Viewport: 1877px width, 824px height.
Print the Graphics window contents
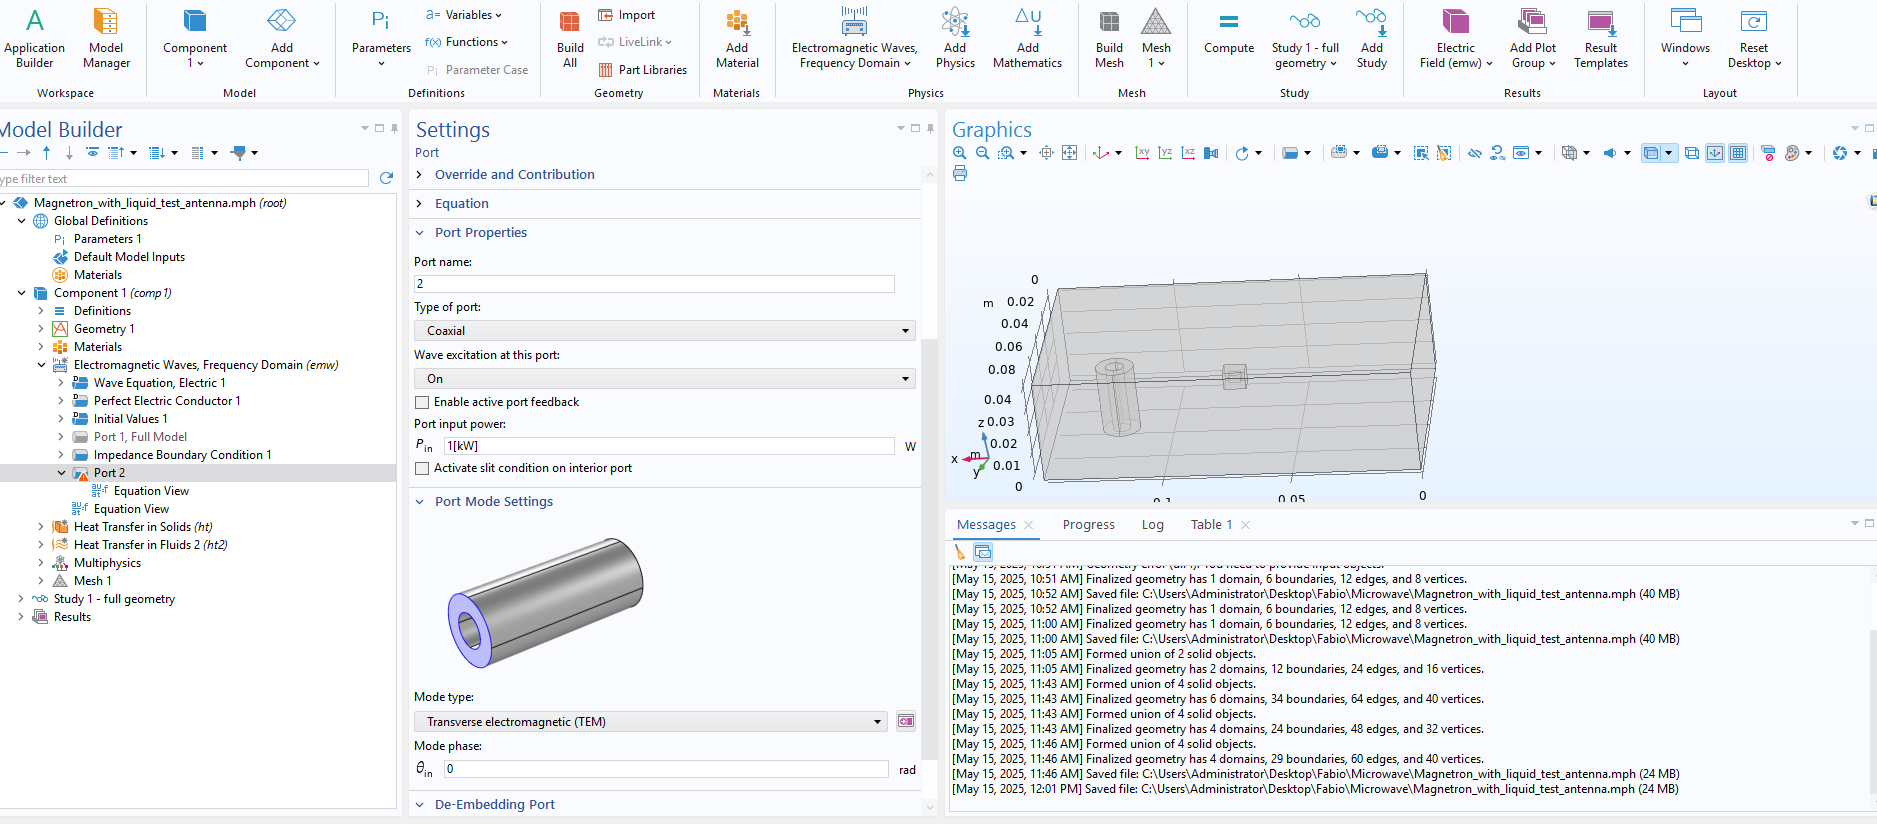click(x=960, y=174)
